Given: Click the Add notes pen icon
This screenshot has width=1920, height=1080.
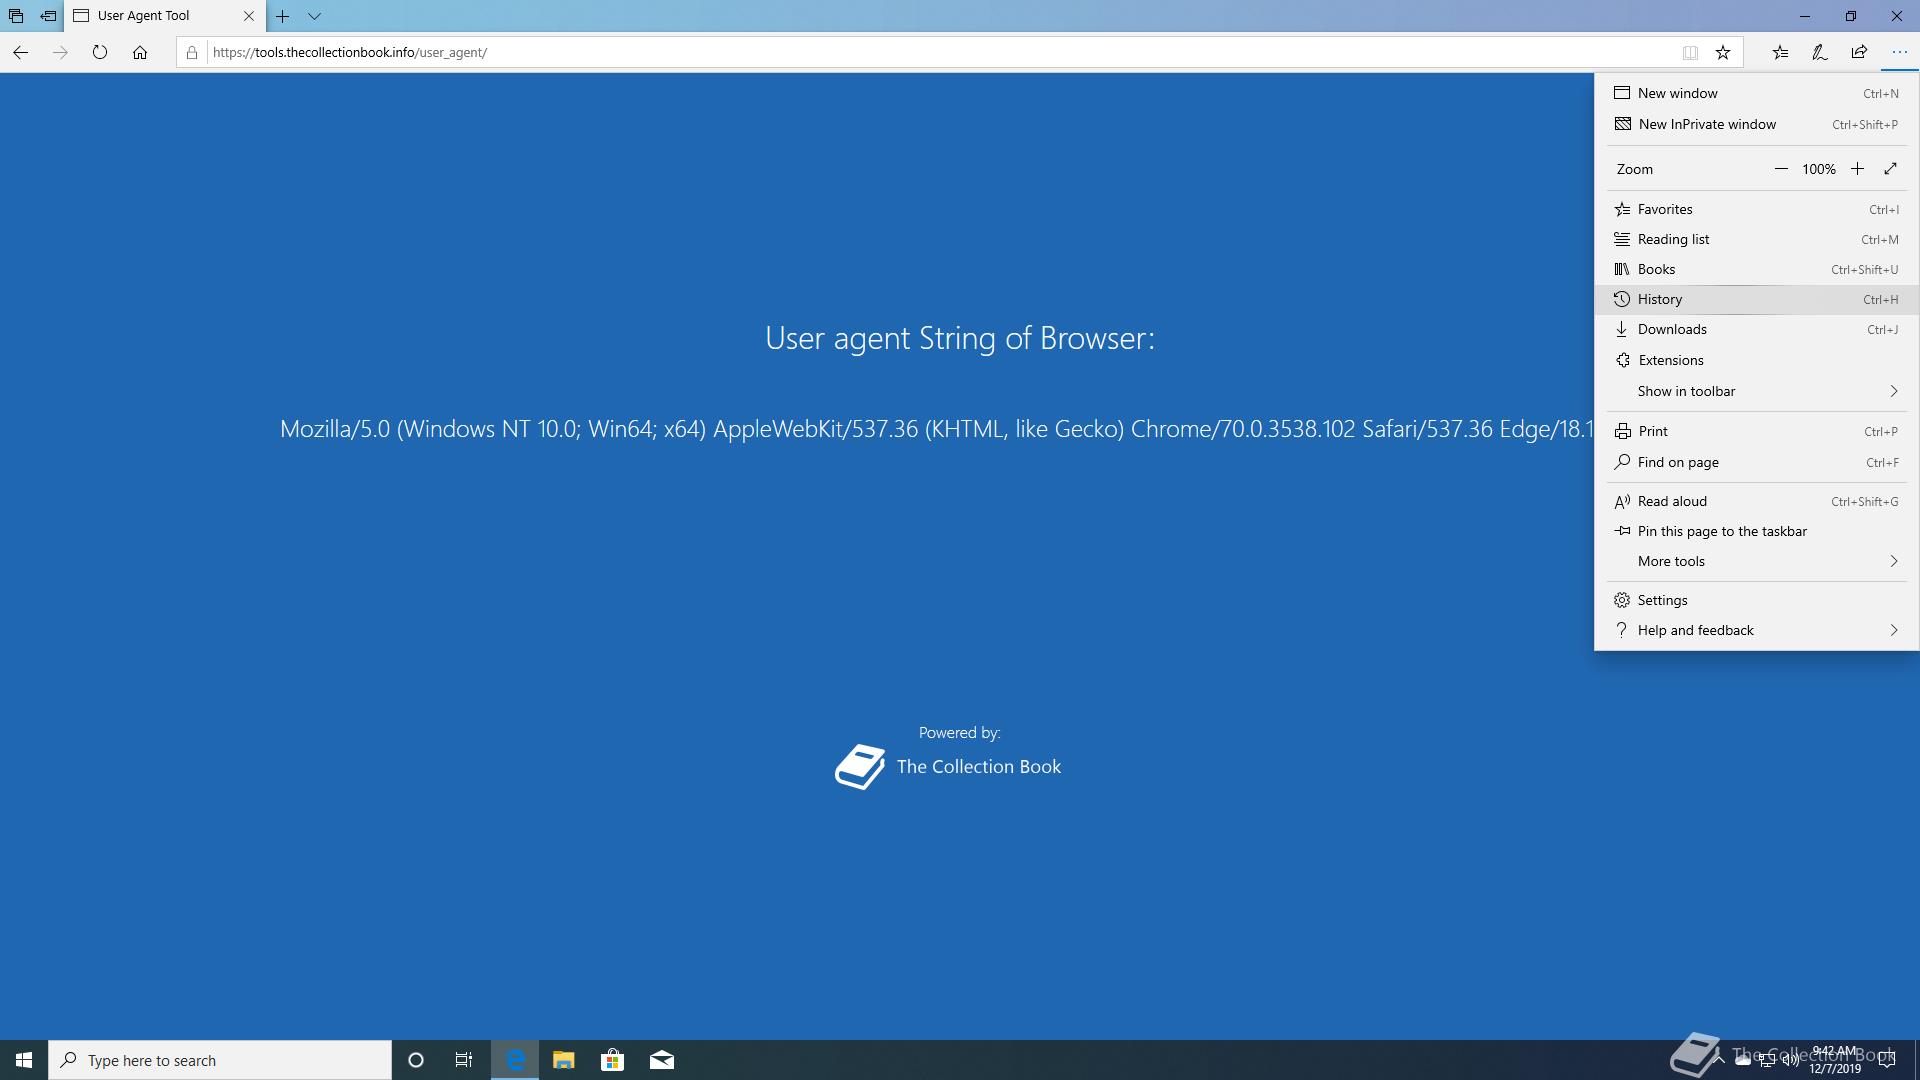Looking at the screenshot, I should [1820, 52].
